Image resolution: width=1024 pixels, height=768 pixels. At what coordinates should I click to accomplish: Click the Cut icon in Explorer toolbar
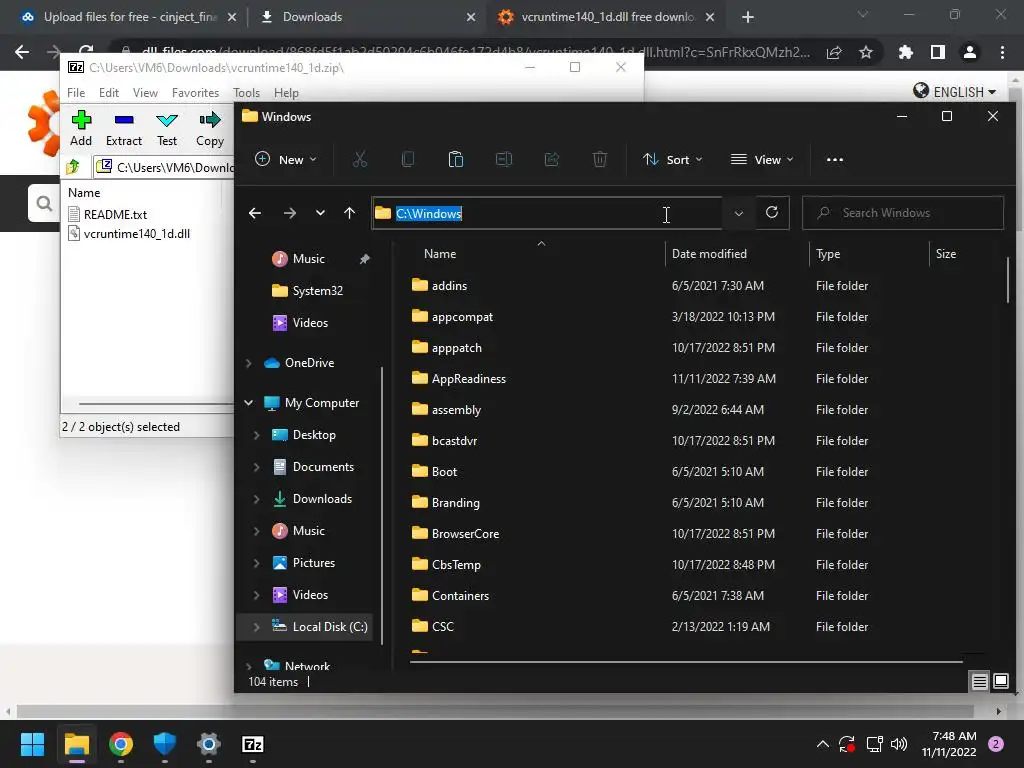click(x=360, y=159)
